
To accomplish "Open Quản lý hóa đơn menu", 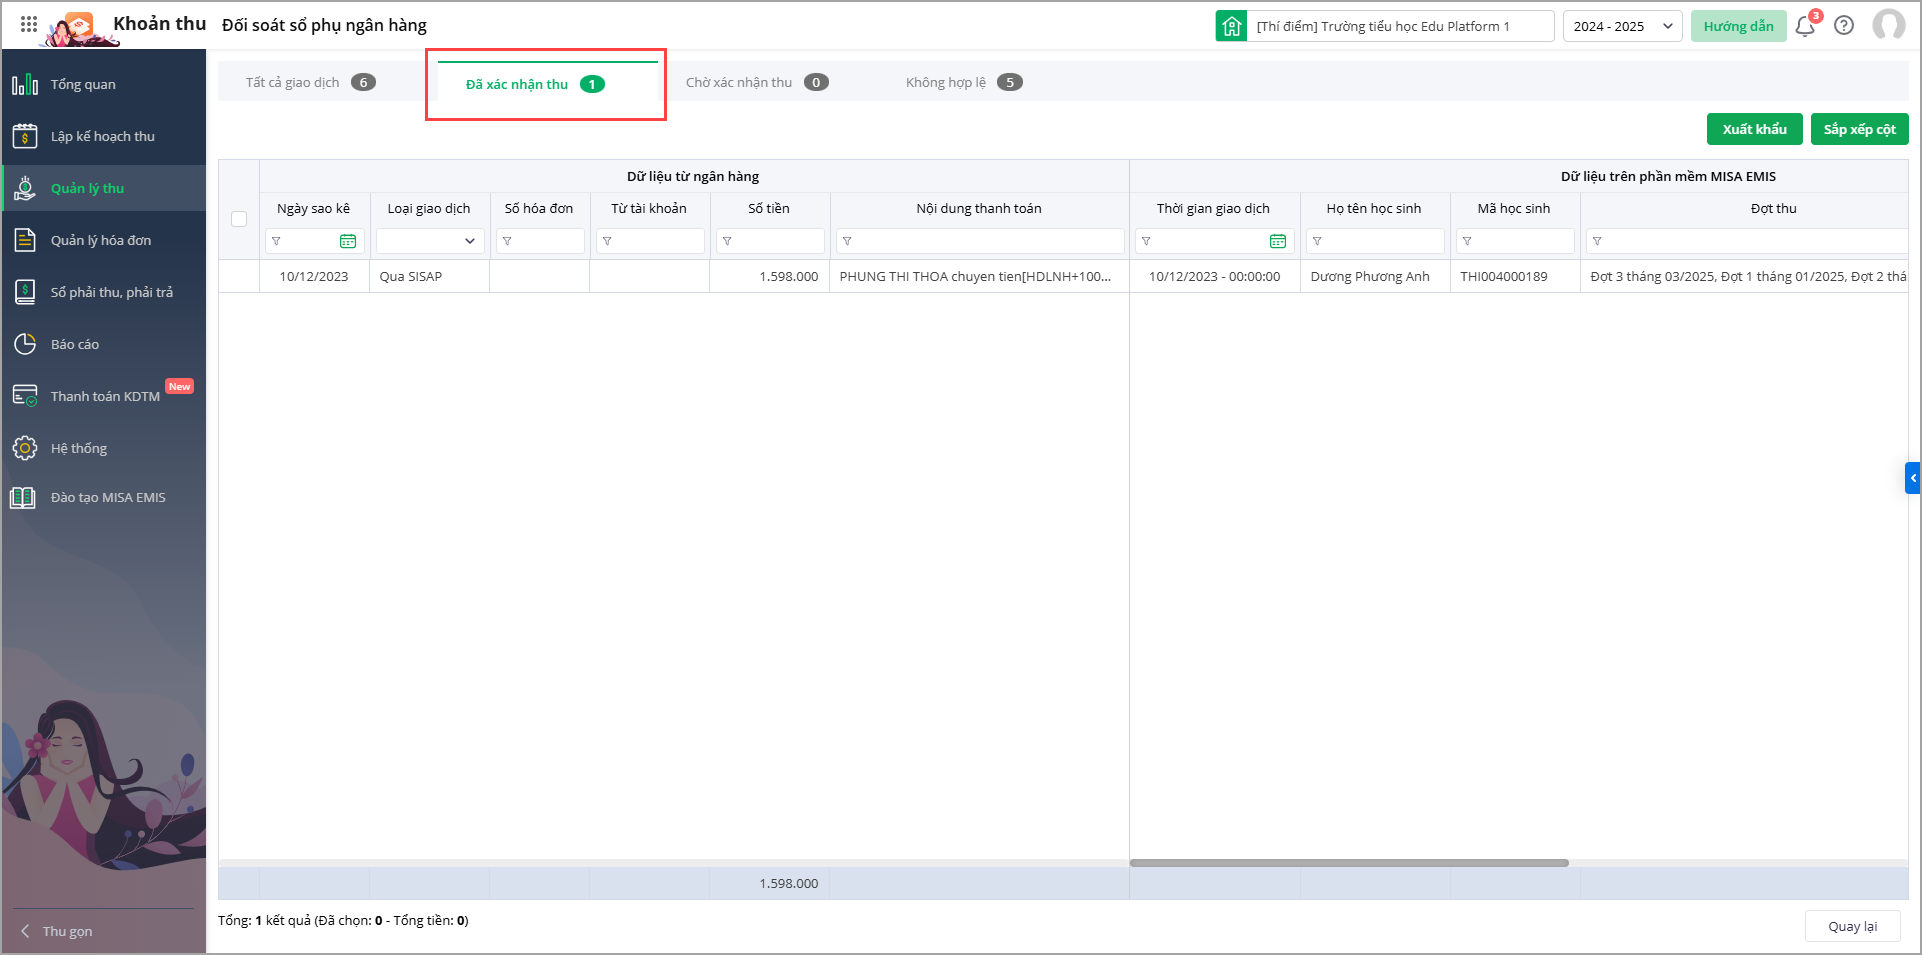I will [x=104, y=240].
